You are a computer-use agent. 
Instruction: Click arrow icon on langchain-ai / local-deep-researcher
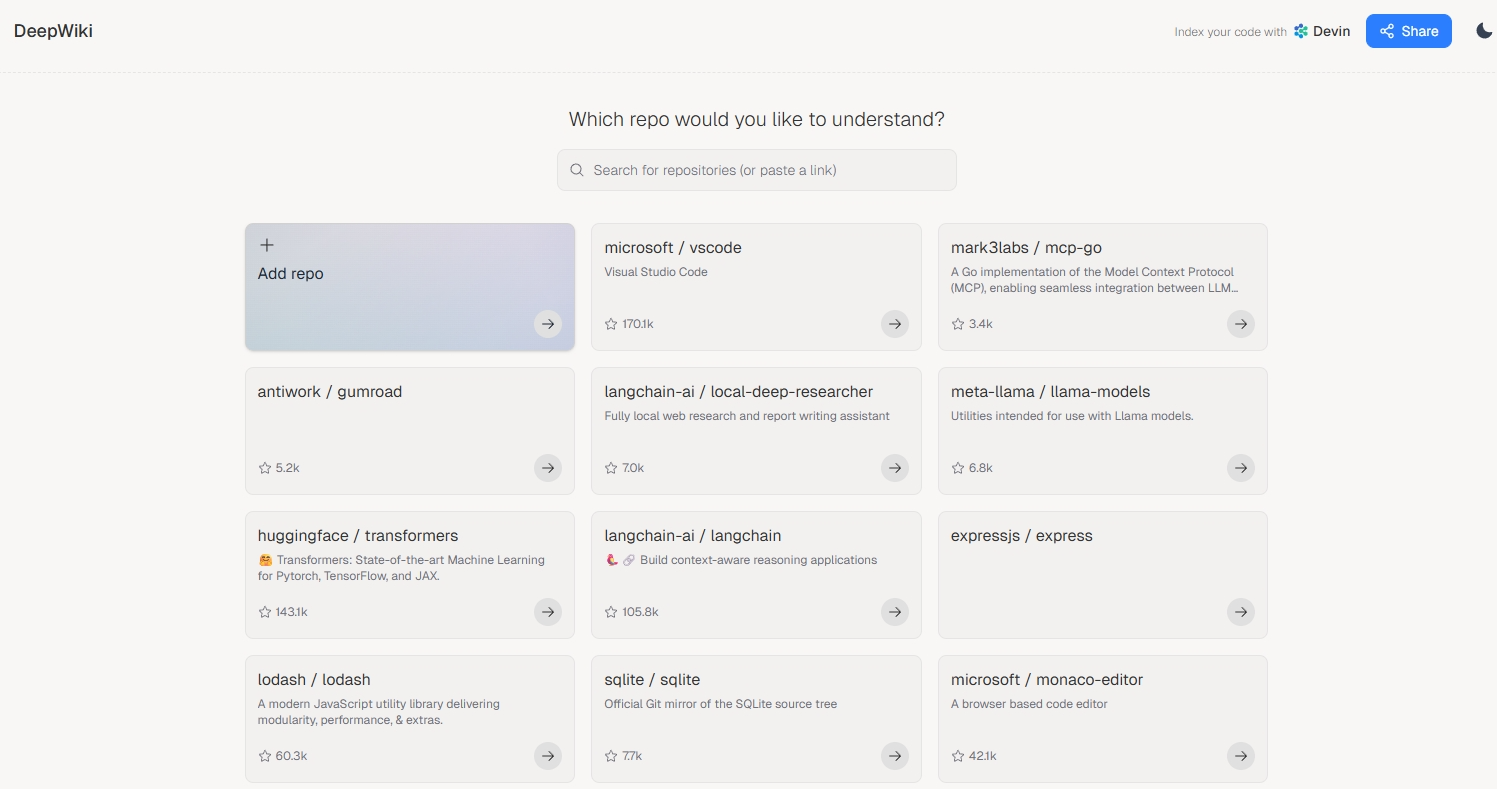[x=894, y=468]
